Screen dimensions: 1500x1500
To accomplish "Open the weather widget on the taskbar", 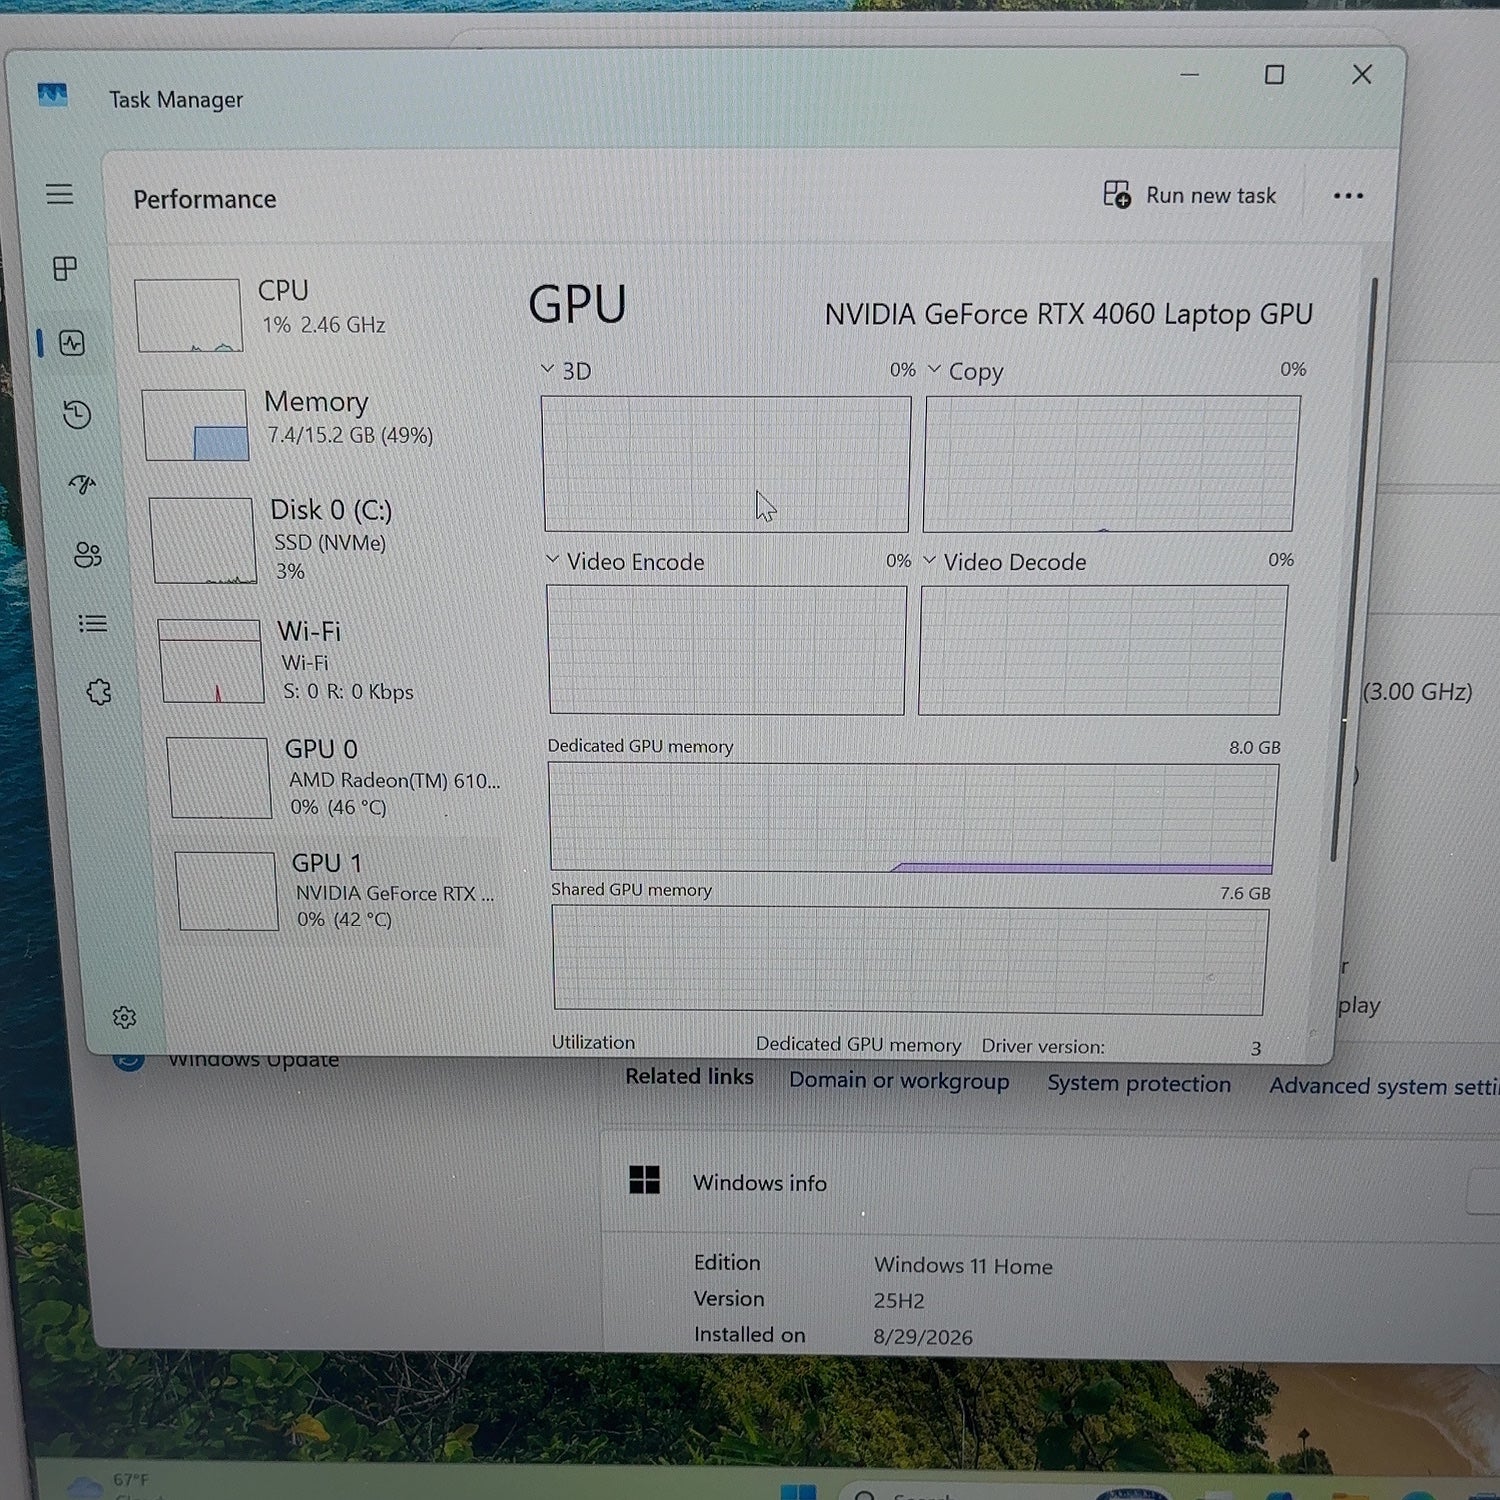I will tap(110, 1484).
